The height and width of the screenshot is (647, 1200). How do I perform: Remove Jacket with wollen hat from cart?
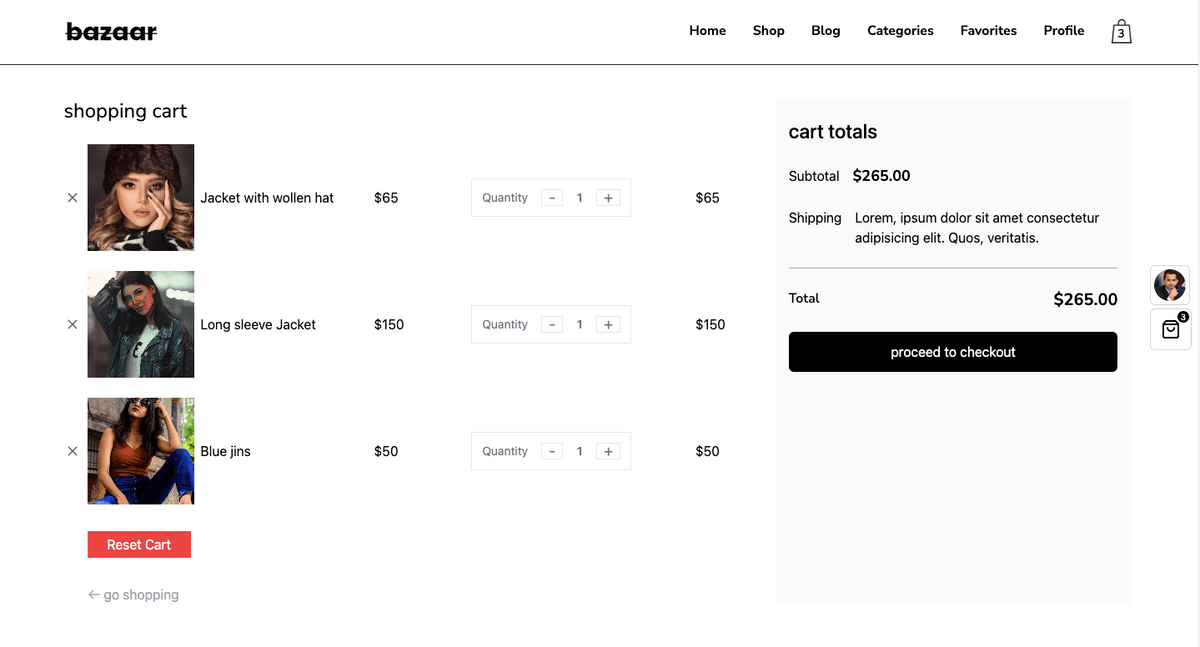click(x=72, y=198)
